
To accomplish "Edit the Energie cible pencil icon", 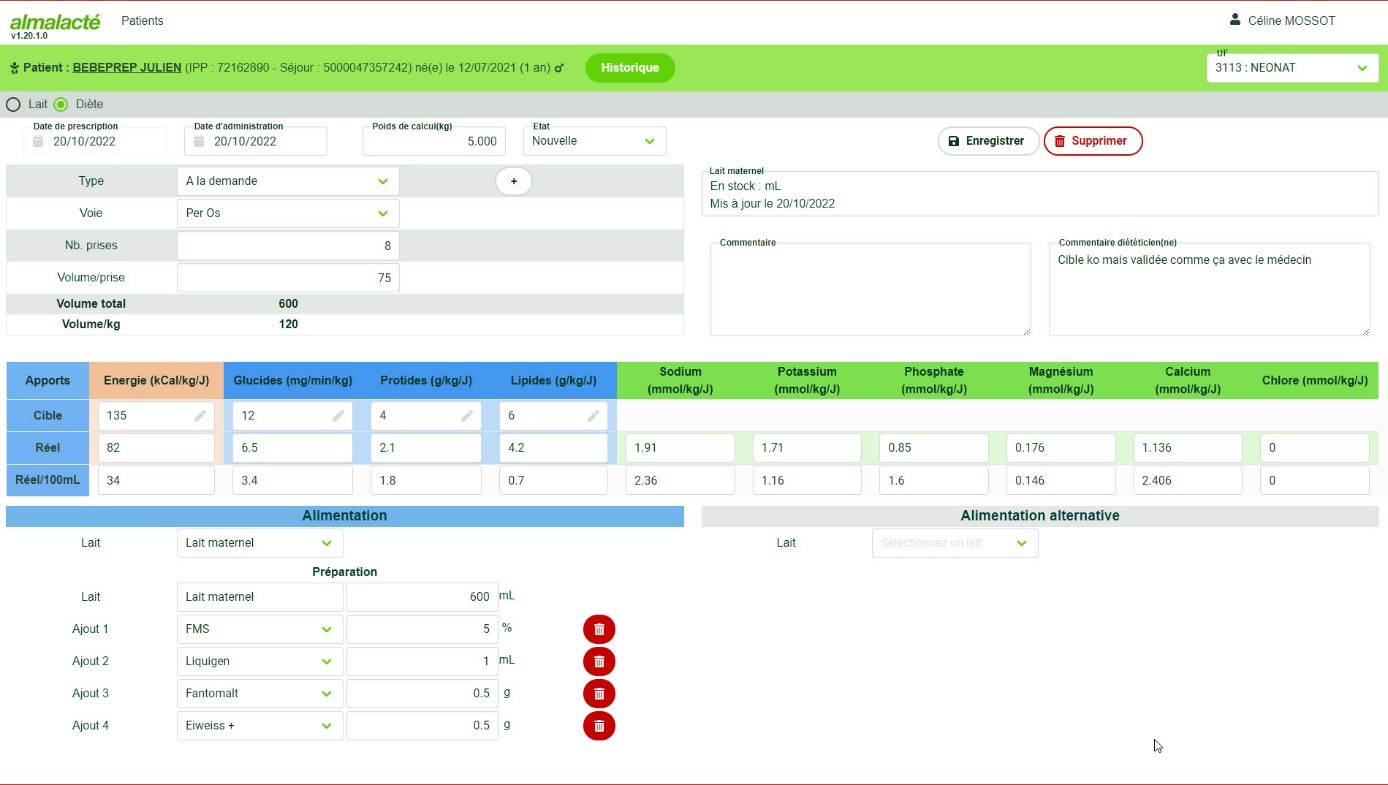I will (200, 416).
